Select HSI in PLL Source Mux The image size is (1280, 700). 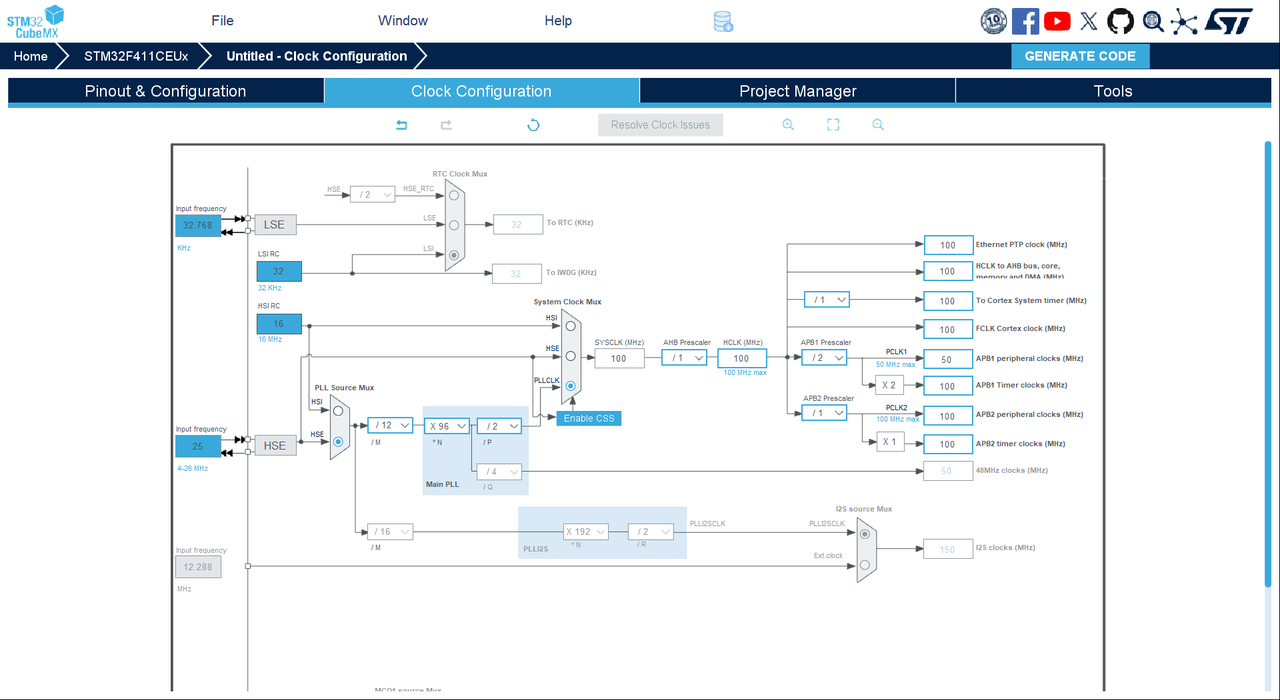coord(338,410)
